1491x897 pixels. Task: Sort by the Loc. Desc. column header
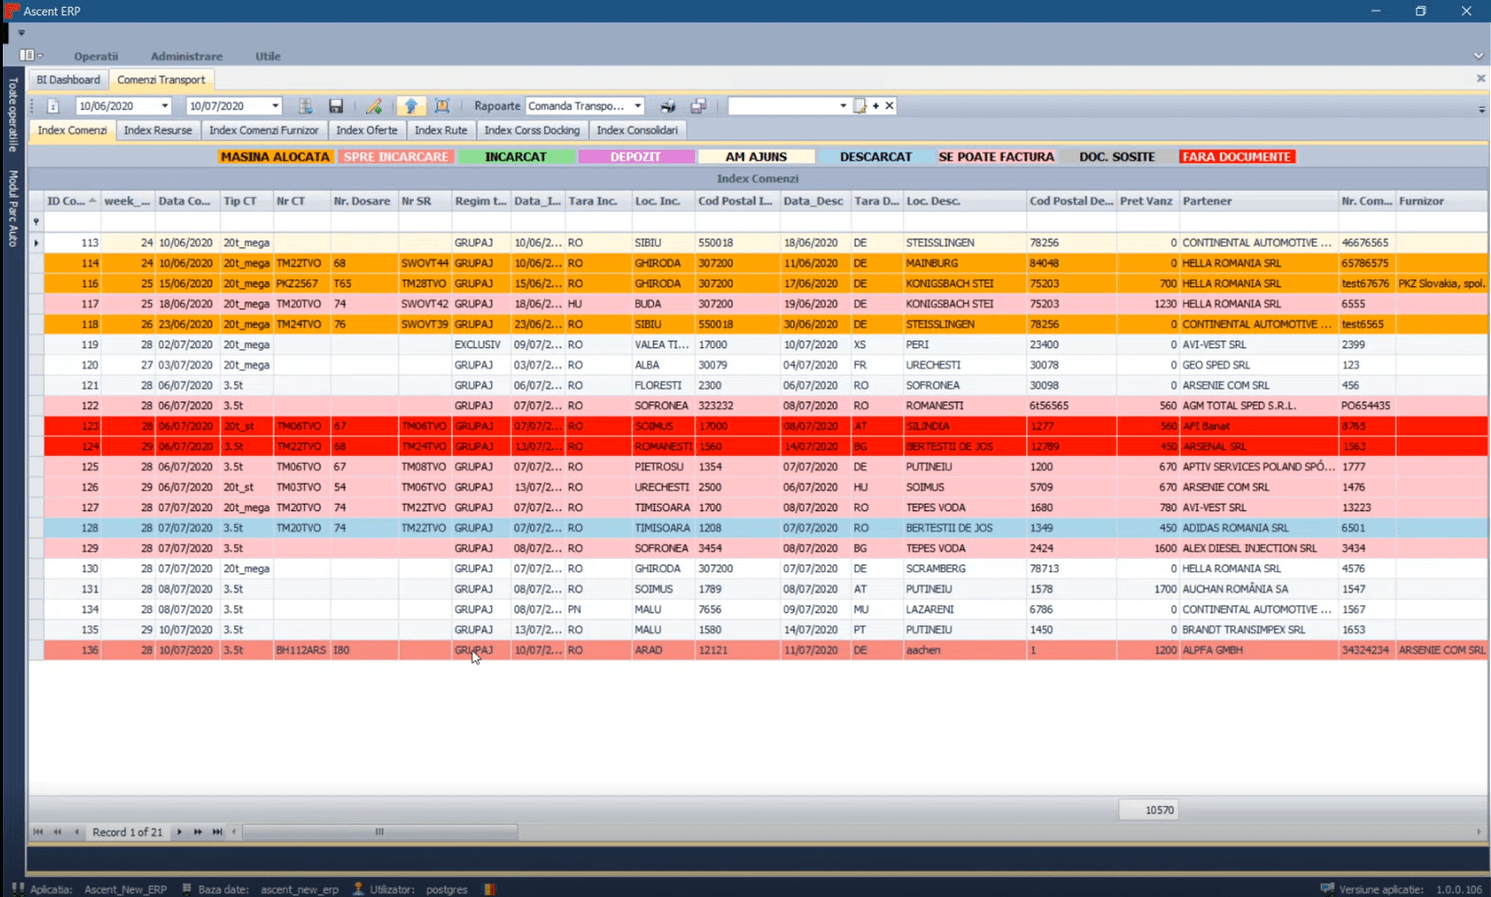(x=964, y=201)
